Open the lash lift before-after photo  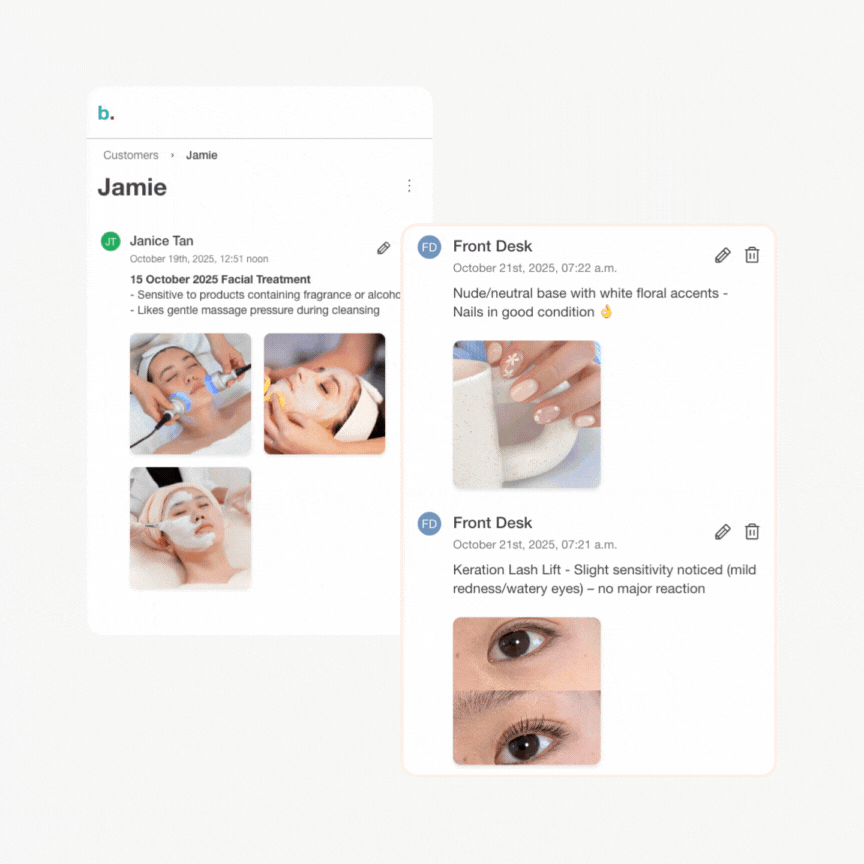click(x=527, y=691)
